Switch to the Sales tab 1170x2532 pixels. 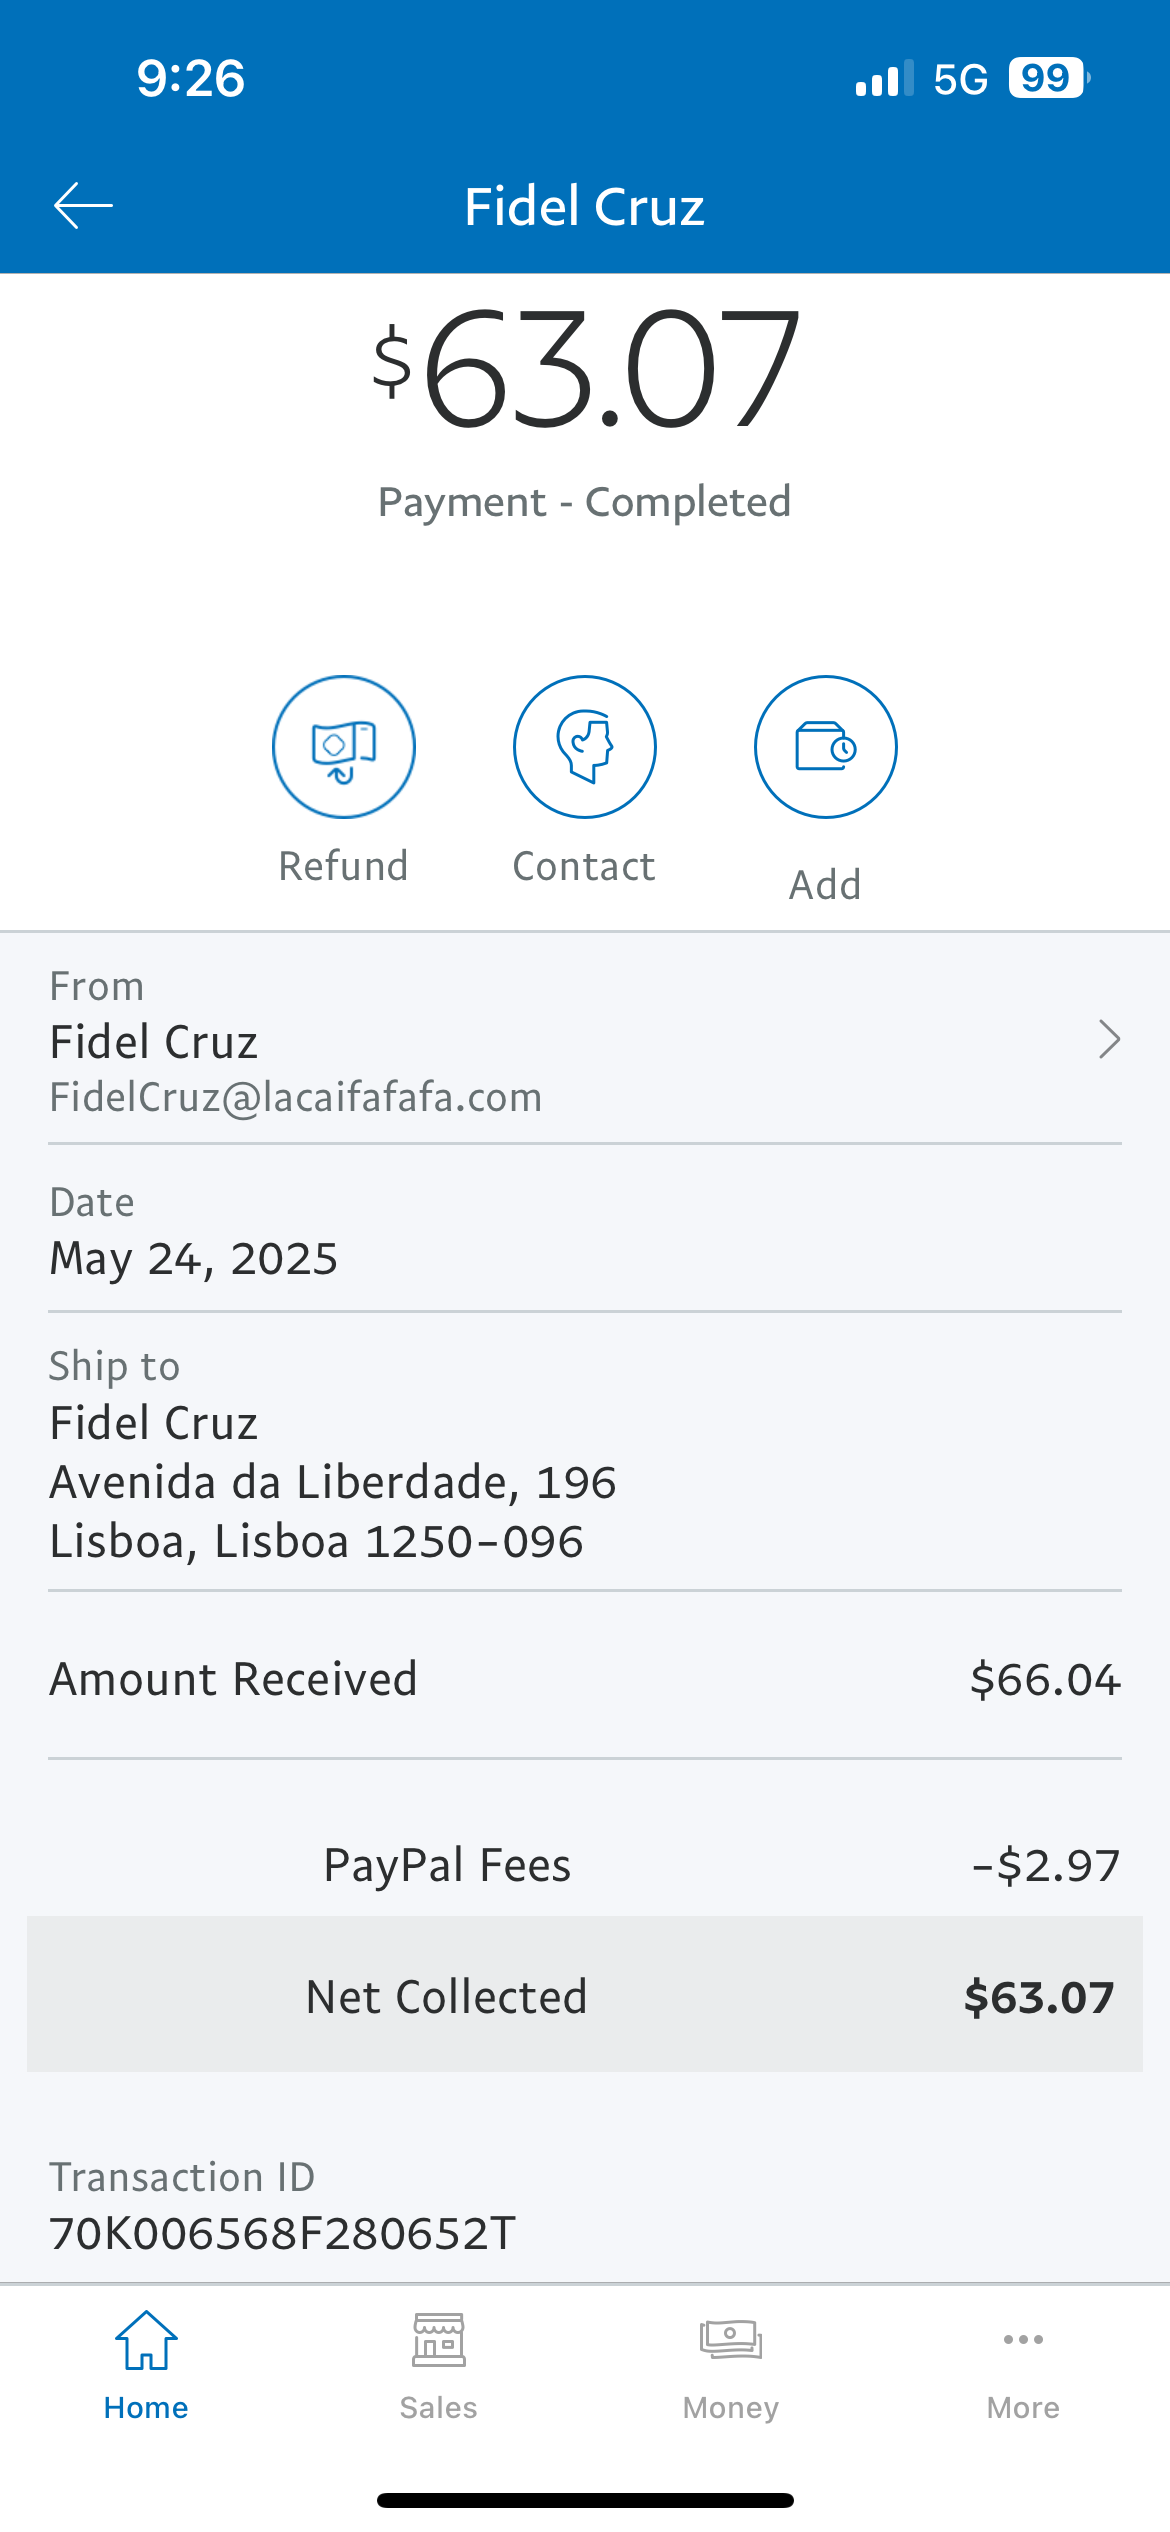[x=438, y=2365]
